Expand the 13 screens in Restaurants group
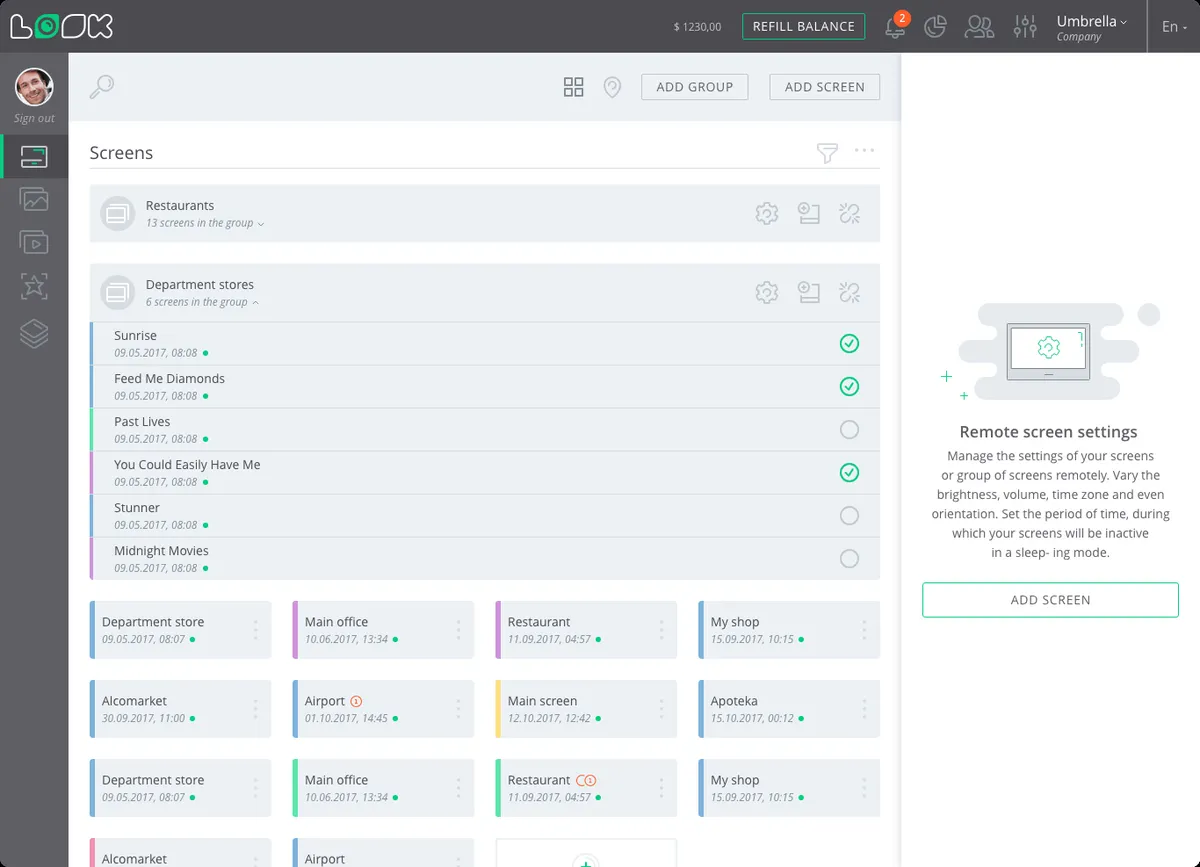Screen dimensions: 1200x867 [x=205, y=223]
